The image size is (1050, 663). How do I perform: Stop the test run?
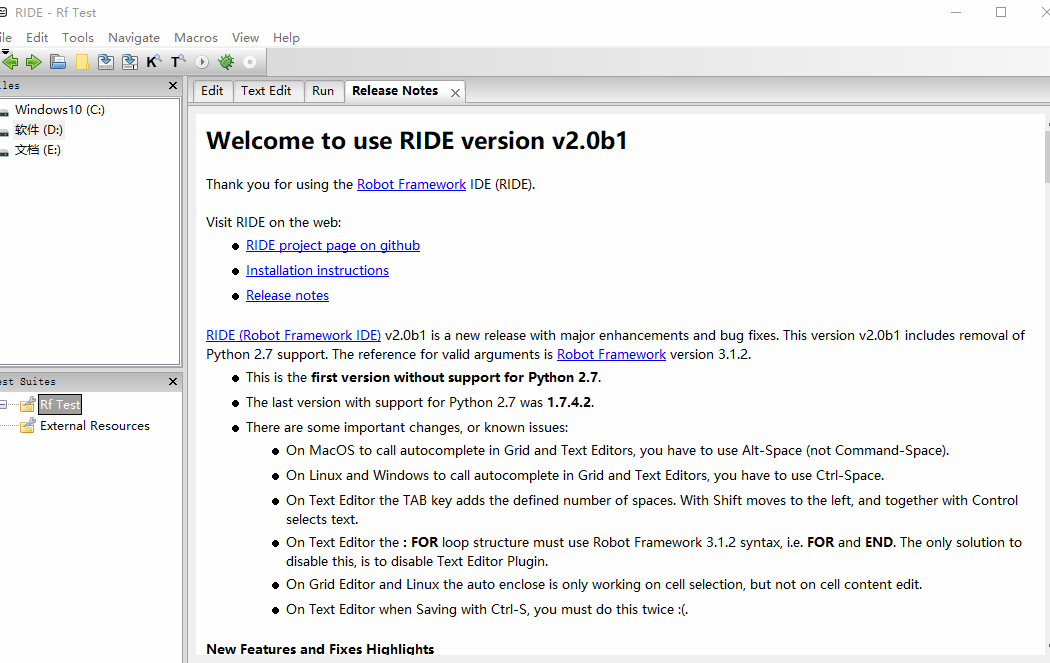click(250, 62)
